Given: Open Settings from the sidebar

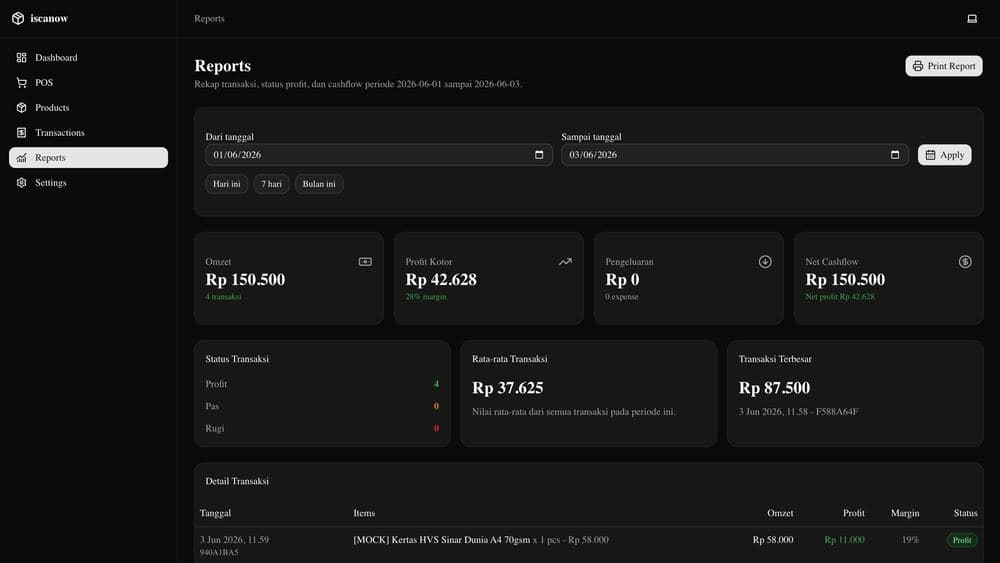Looking at the screenshot, I should point(89,182).
